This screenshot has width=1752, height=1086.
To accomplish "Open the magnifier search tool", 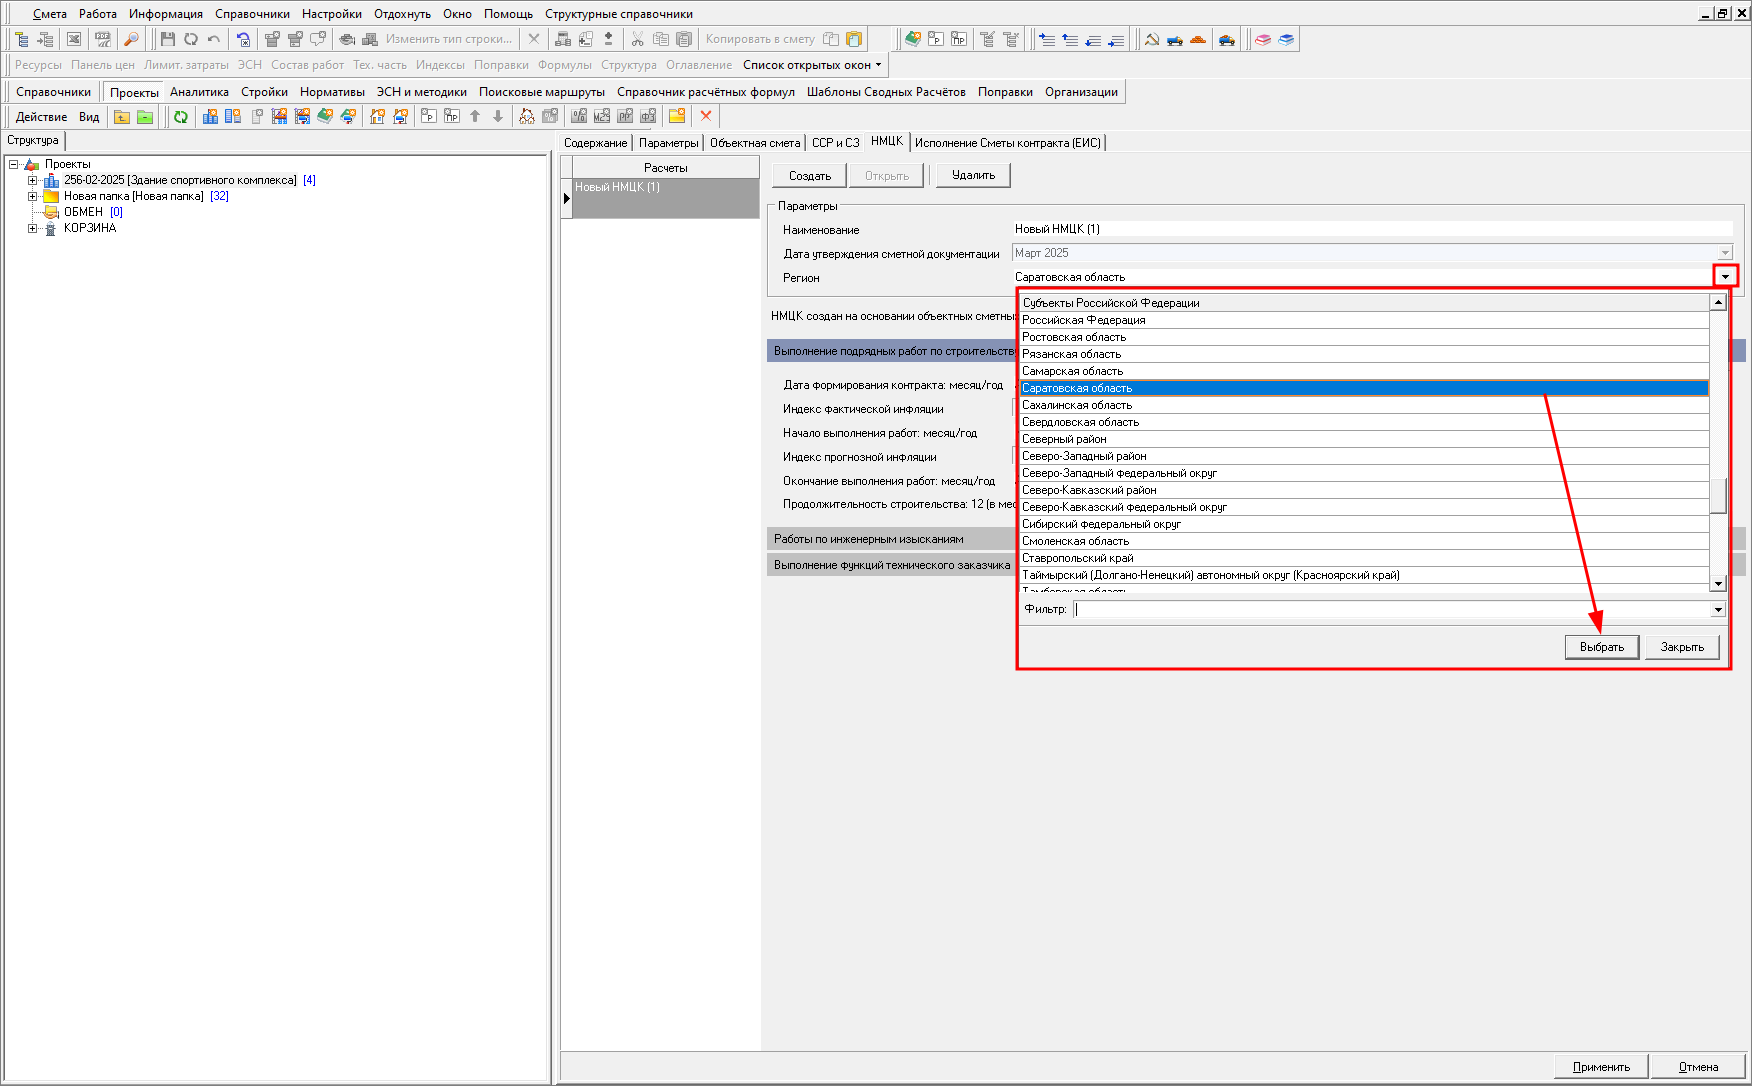I will [x=131, y=39].
